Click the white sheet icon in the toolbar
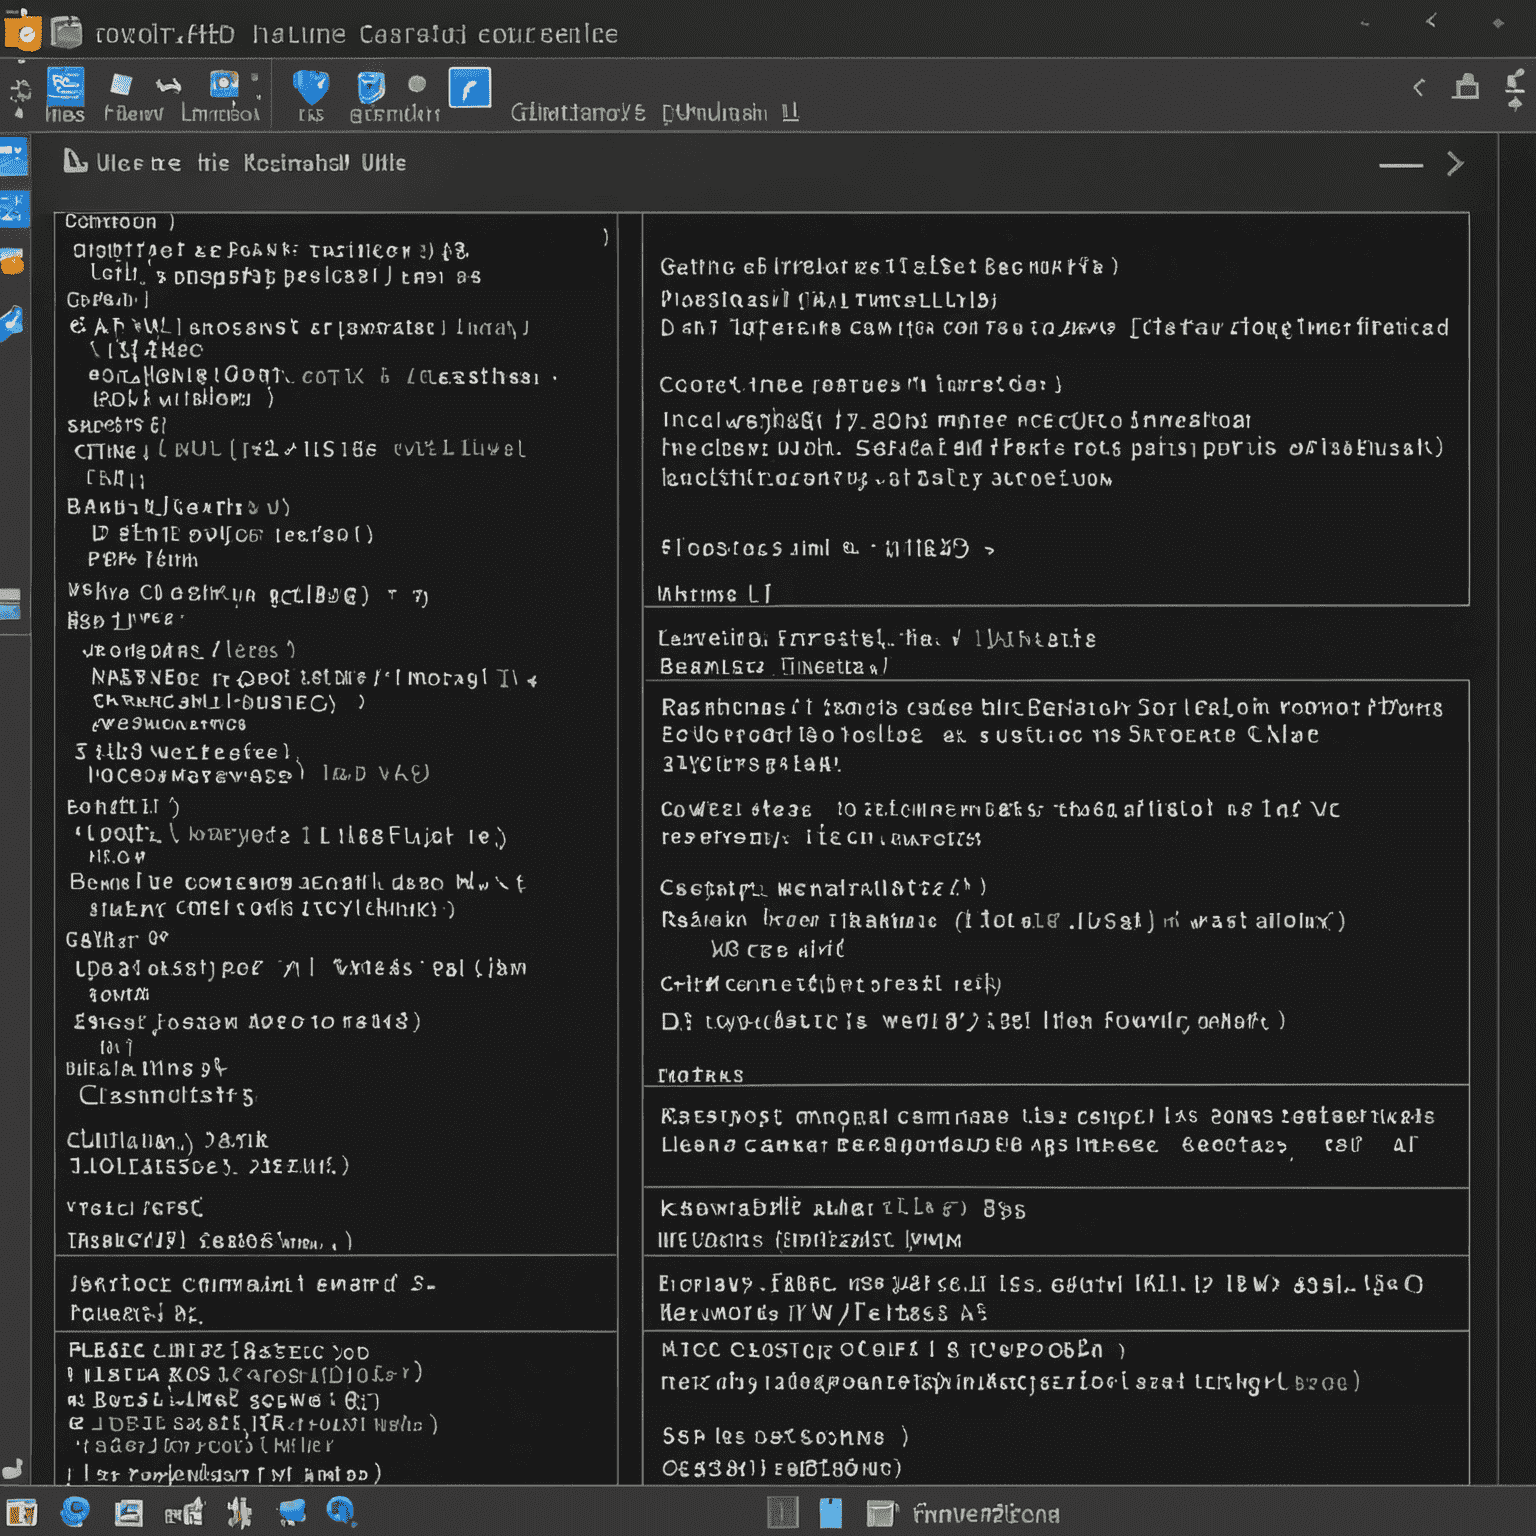The height and width of the screenshot is (1536, 1536). (x=121, y=84)
